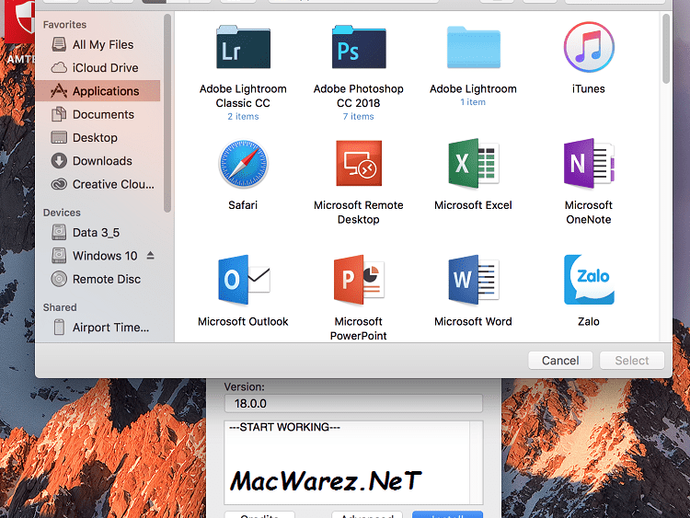Select the Data 3_5 device
The width and height of the screenshot is (690, 518).
click(x=97, y=232)
